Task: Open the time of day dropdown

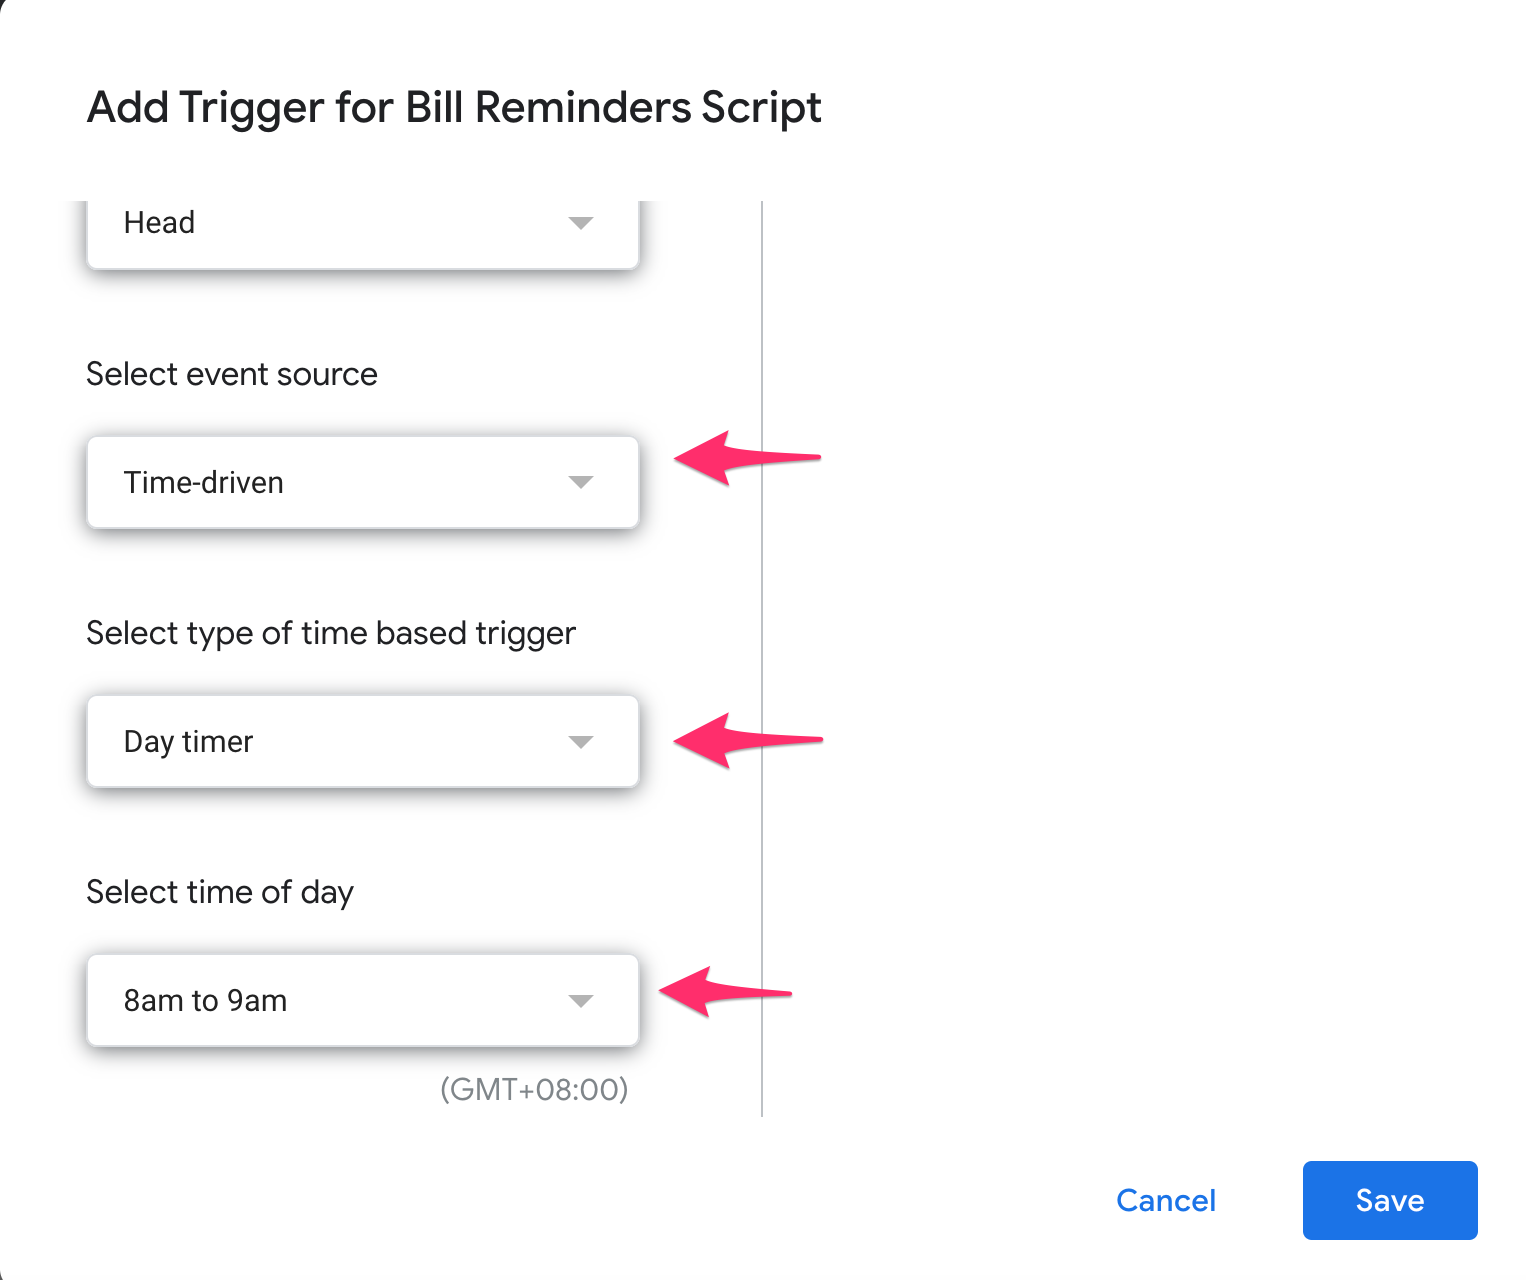Action: pos(363,1000)
